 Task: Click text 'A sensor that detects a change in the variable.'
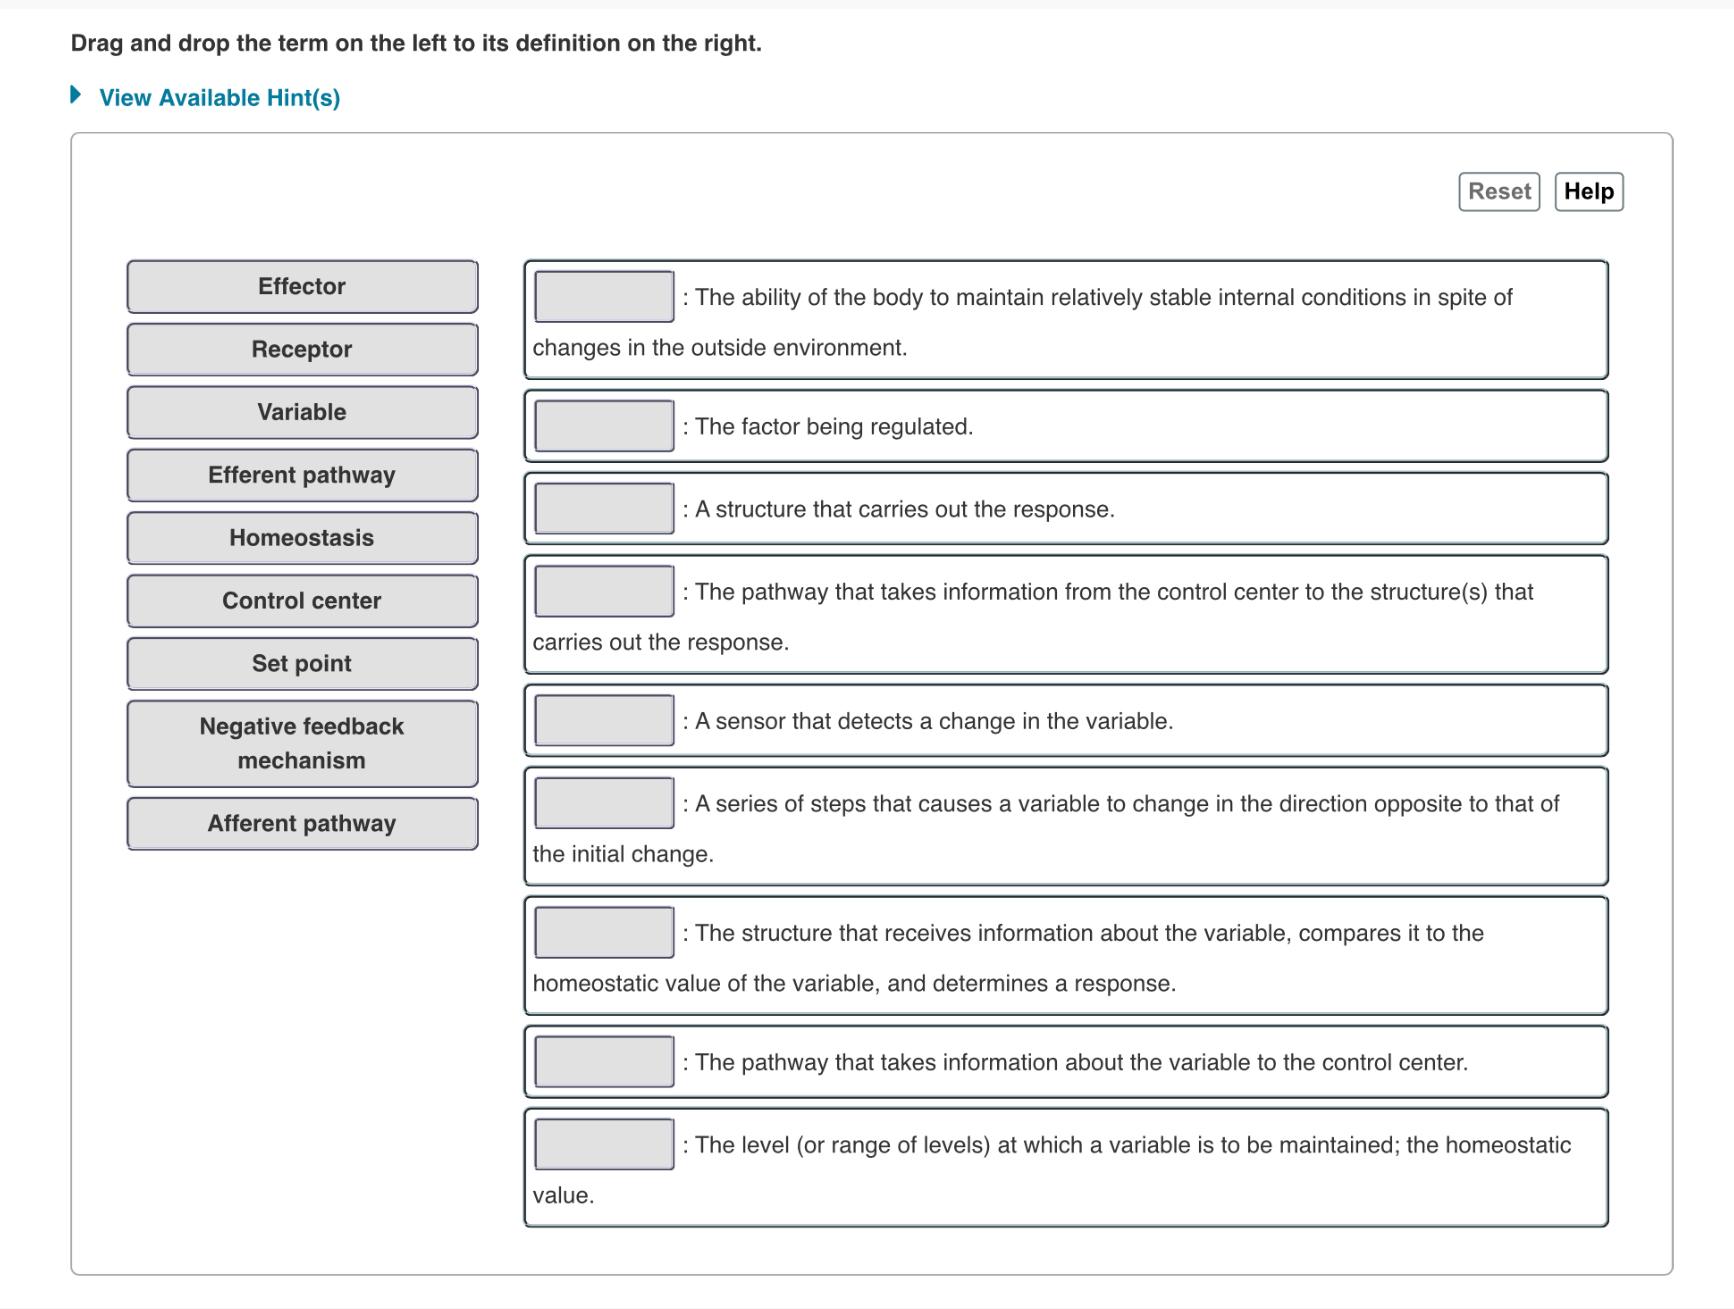coord(934,722)
